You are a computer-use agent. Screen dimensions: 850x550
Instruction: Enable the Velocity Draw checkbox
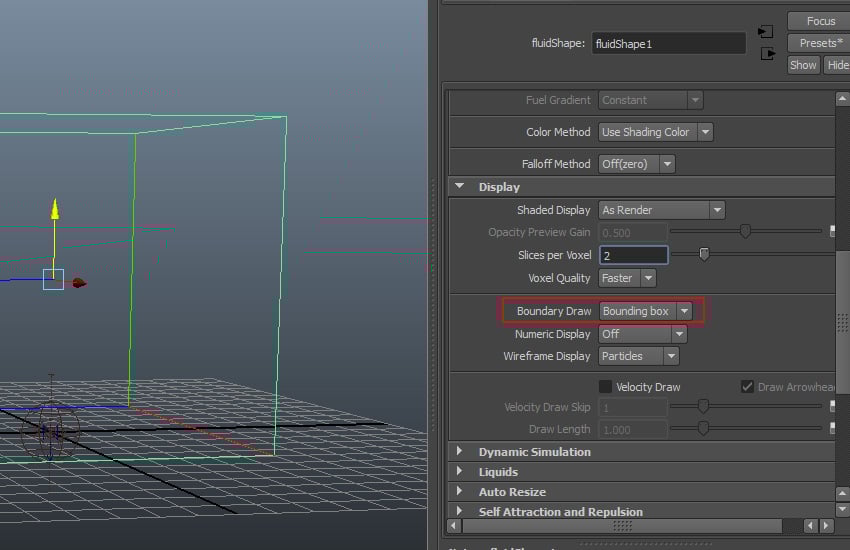tap(605, 387)
